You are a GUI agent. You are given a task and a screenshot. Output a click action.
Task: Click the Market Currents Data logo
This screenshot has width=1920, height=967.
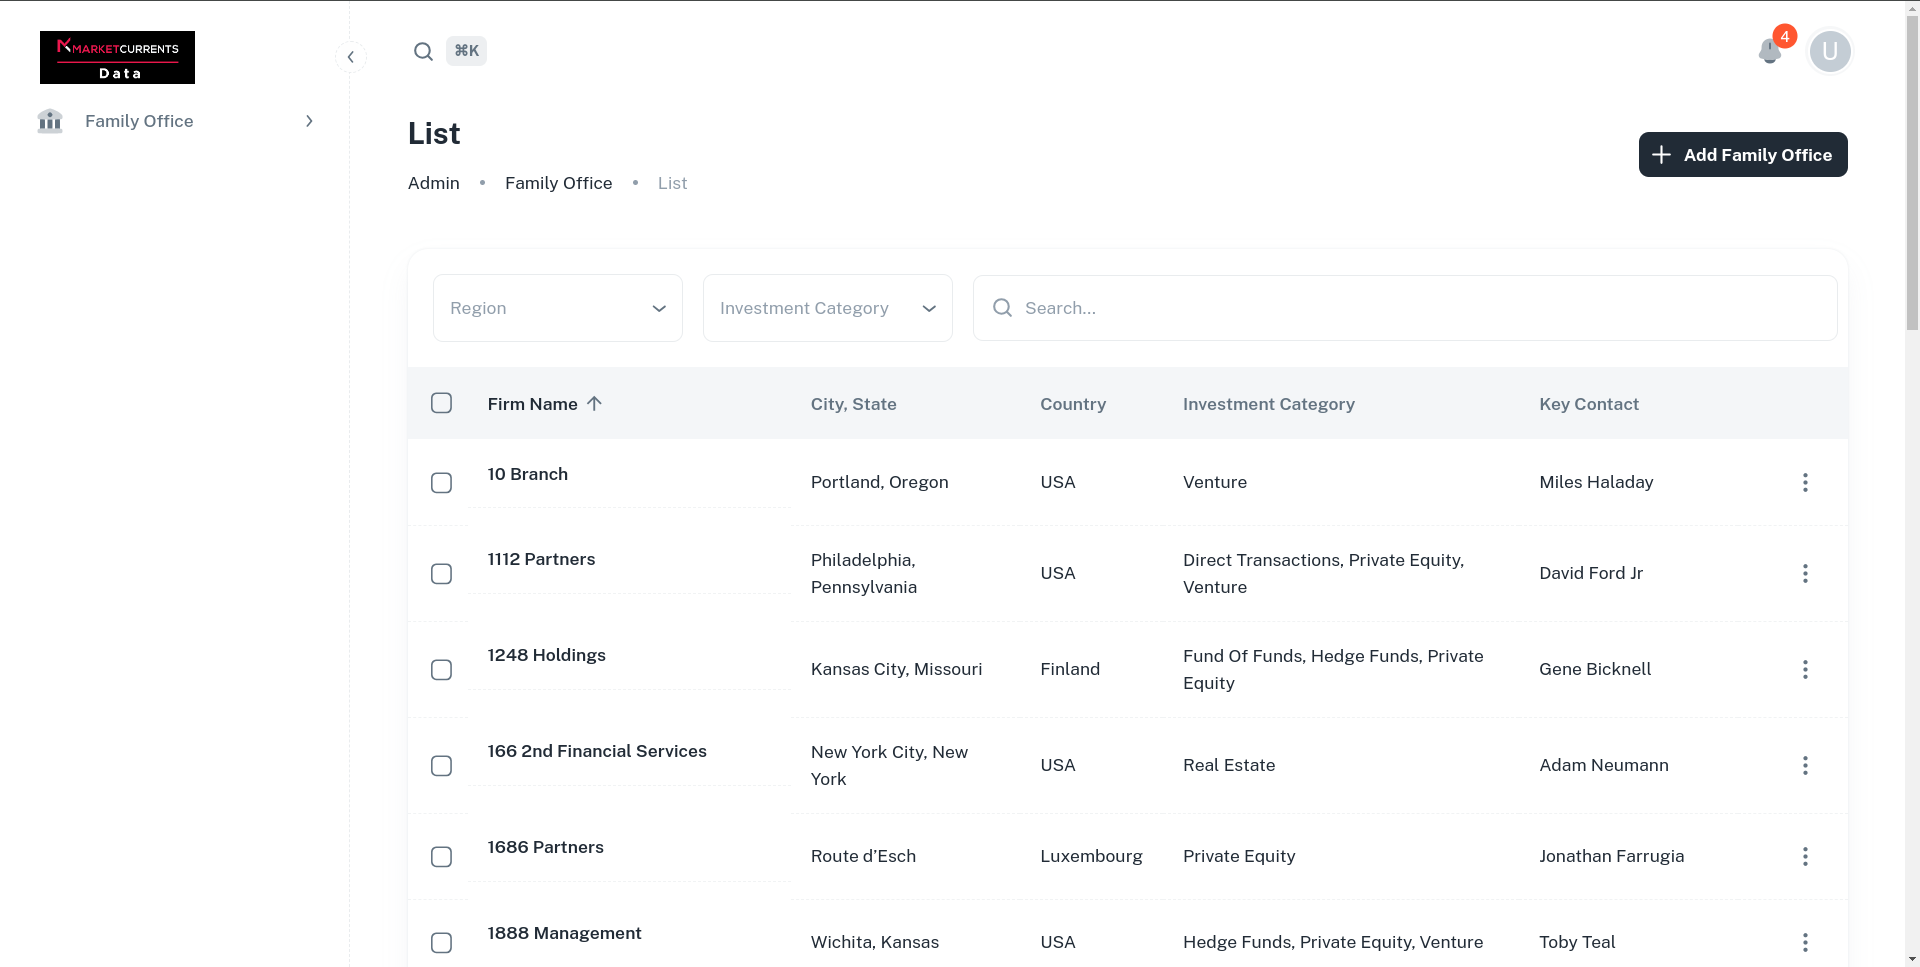(x=117, y=58)
